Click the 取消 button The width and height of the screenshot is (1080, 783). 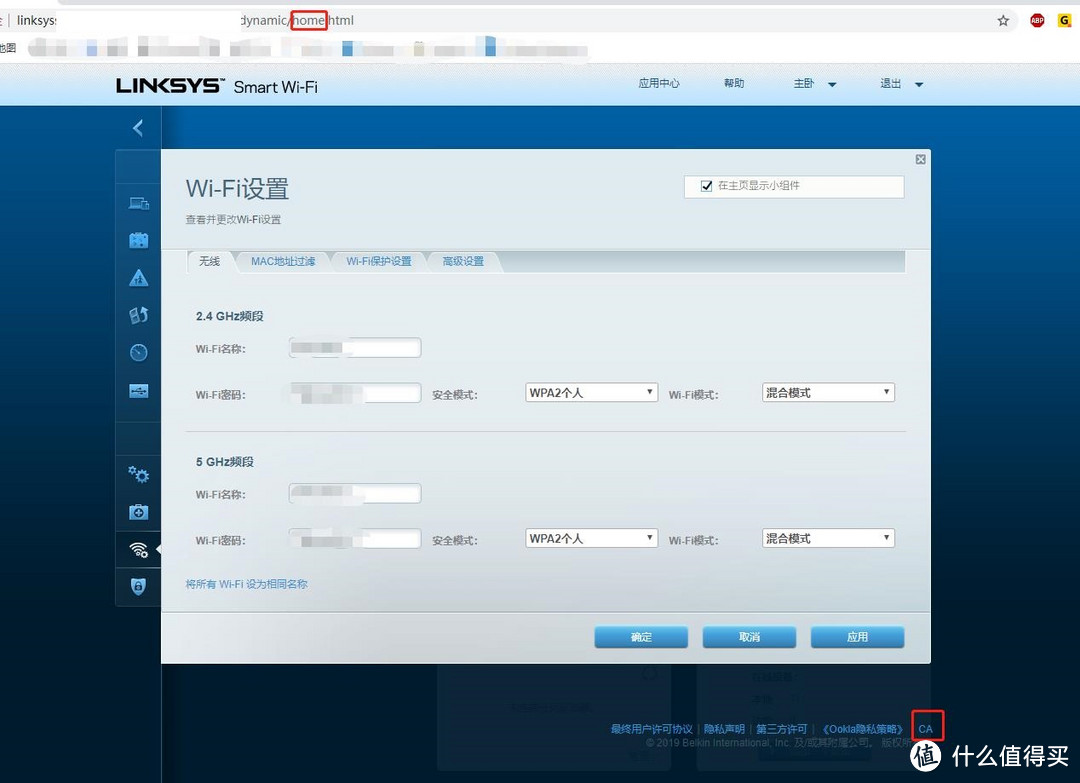(749, 637)
